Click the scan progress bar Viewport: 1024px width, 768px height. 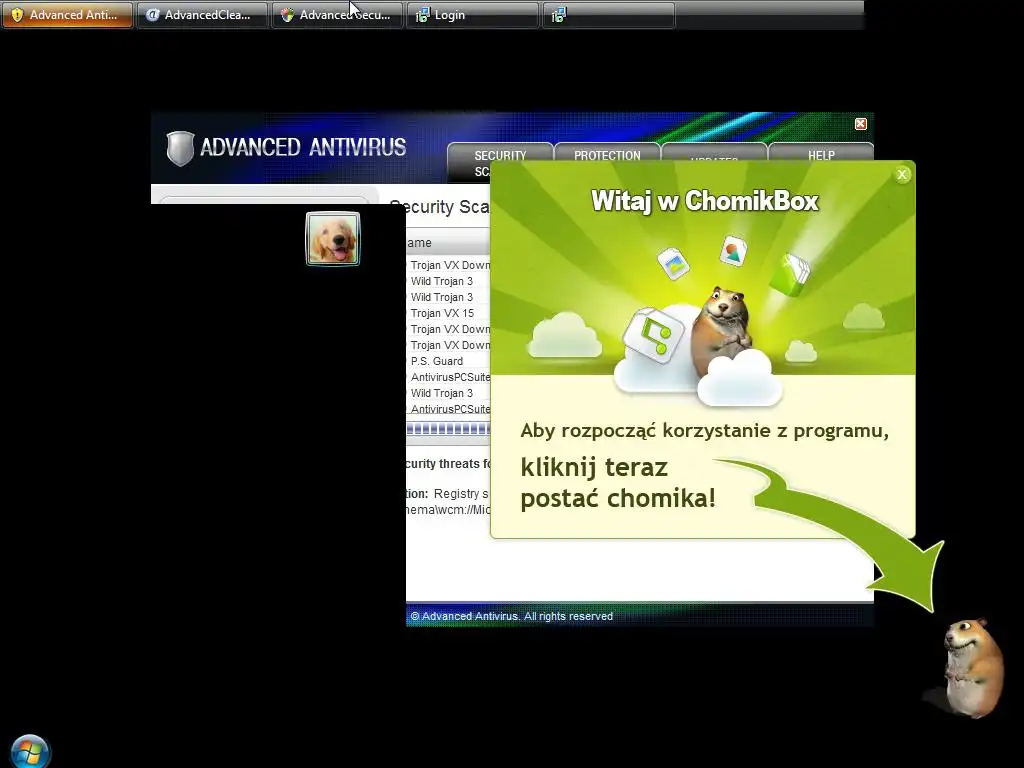coord(448,429)
